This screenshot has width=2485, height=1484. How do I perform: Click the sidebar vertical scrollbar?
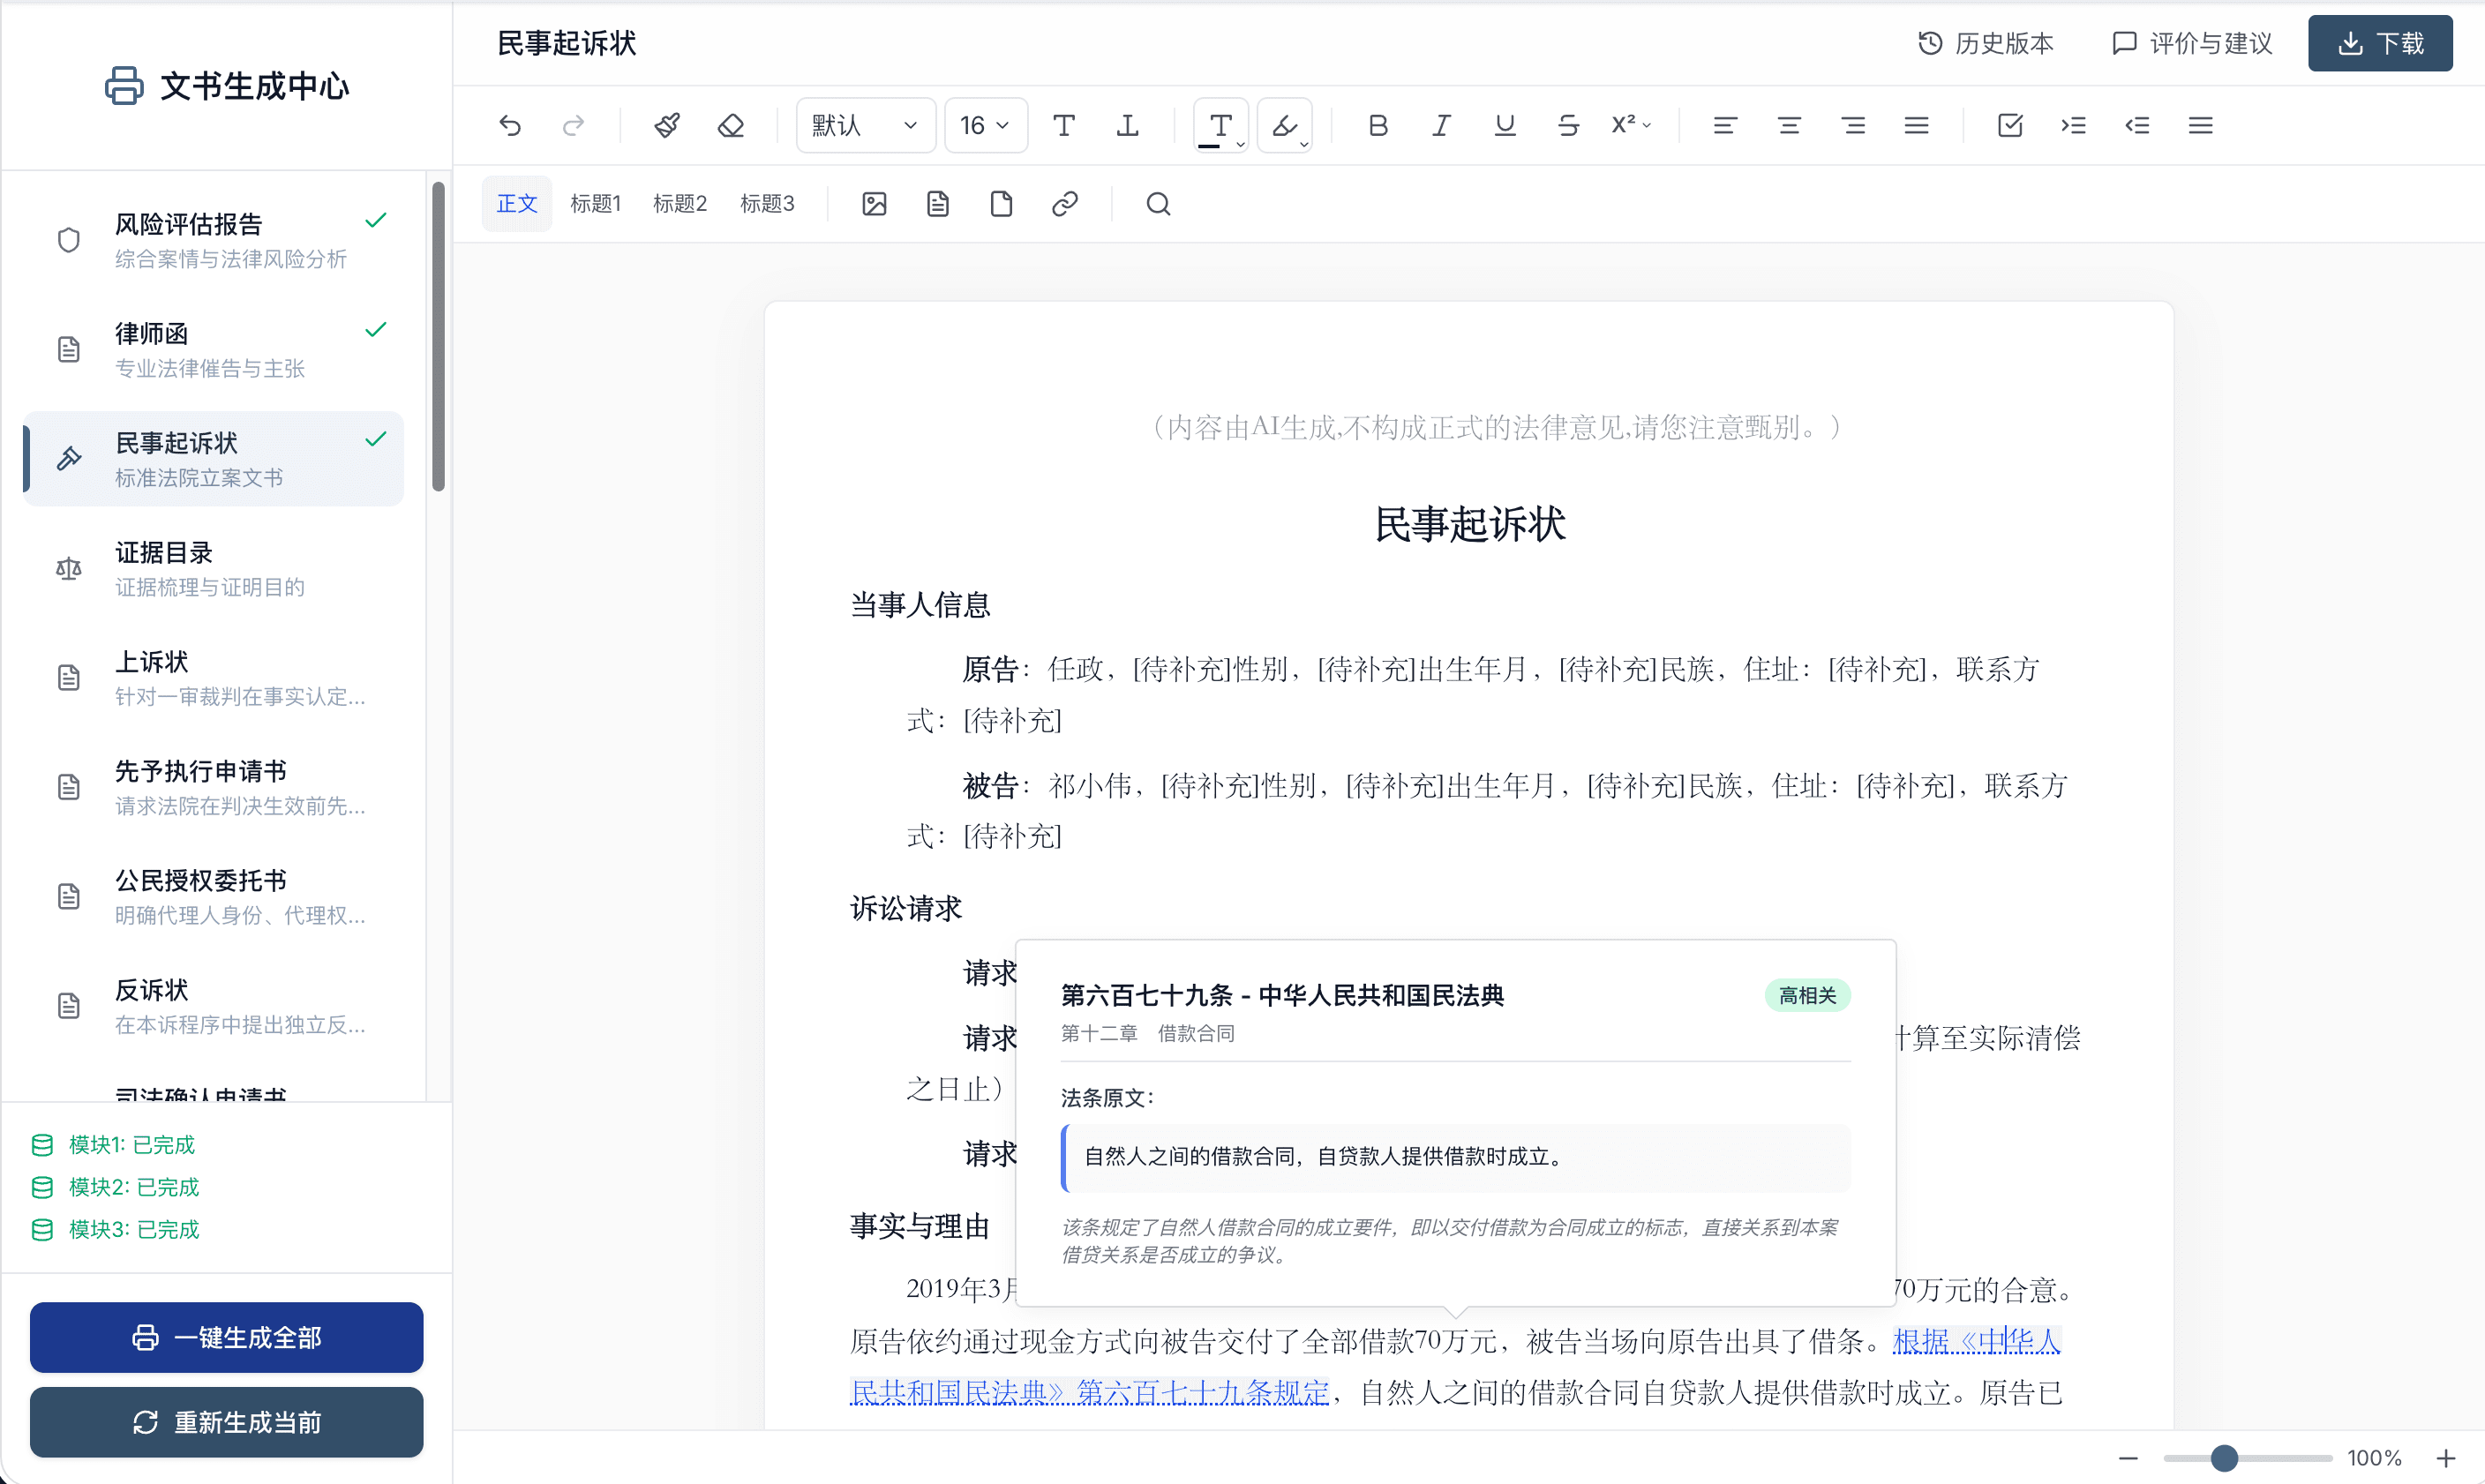tap(438, 337)
